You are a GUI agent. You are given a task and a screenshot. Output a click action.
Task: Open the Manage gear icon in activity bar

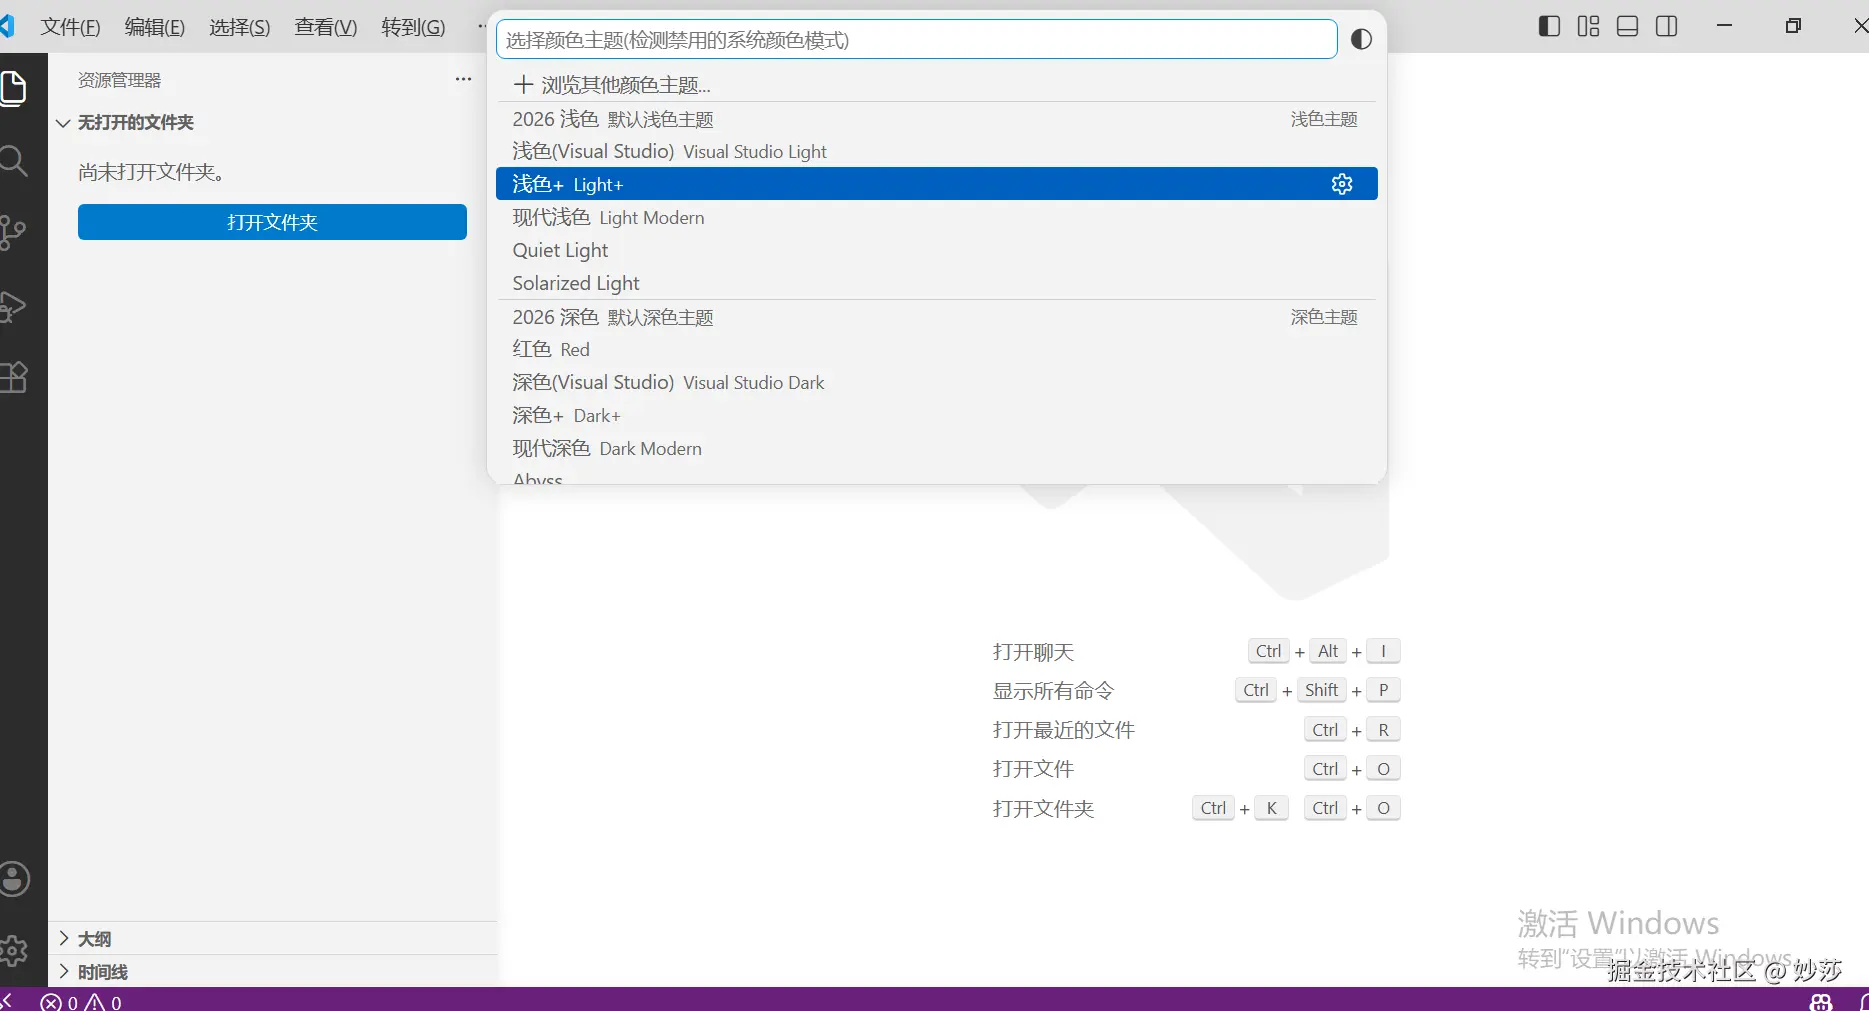tap(14, 950)
